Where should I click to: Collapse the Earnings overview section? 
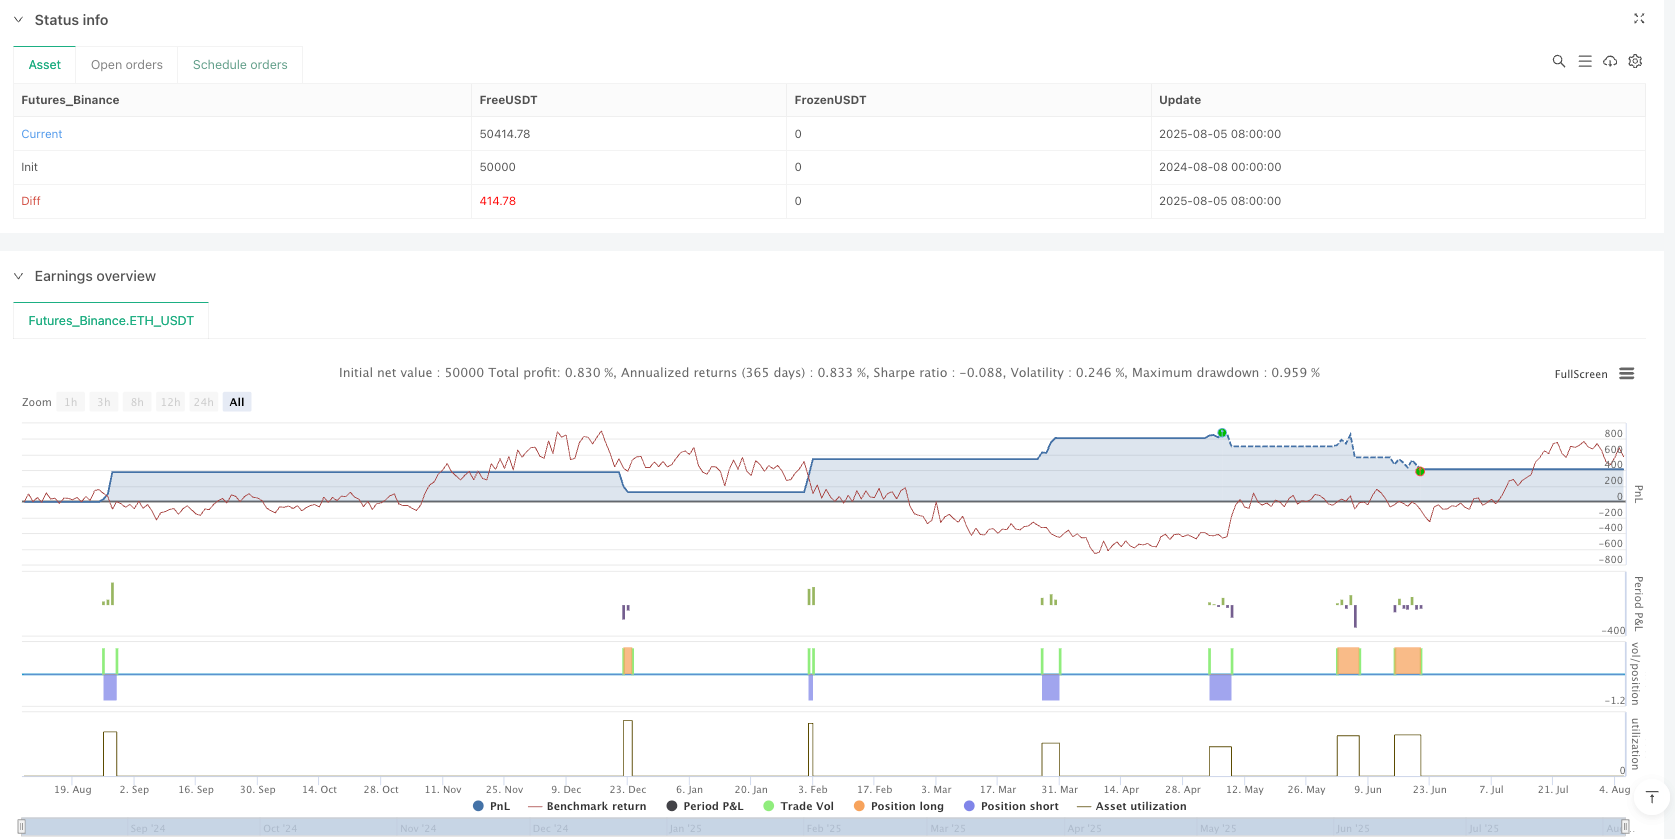coord(18,276)
